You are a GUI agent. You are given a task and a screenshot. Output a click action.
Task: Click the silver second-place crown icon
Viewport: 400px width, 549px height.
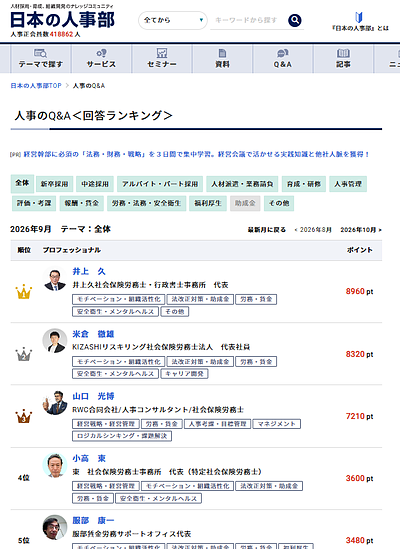[24, 354]
